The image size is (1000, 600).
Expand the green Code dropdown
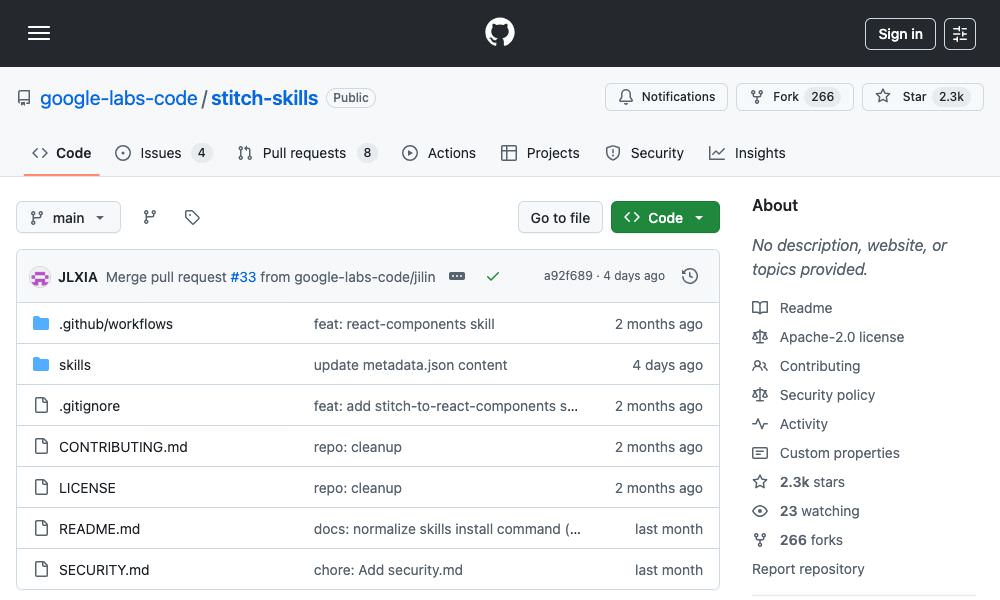point(665,217)
